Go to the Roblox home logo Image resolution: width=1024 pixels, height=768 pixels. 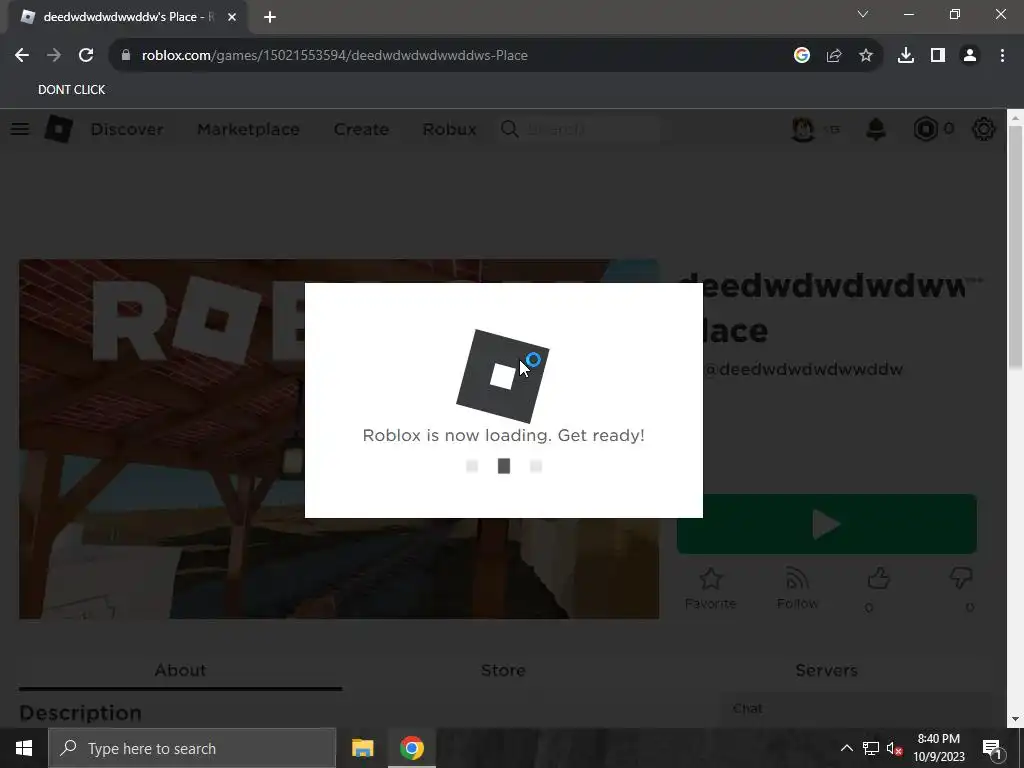point(59,129)
